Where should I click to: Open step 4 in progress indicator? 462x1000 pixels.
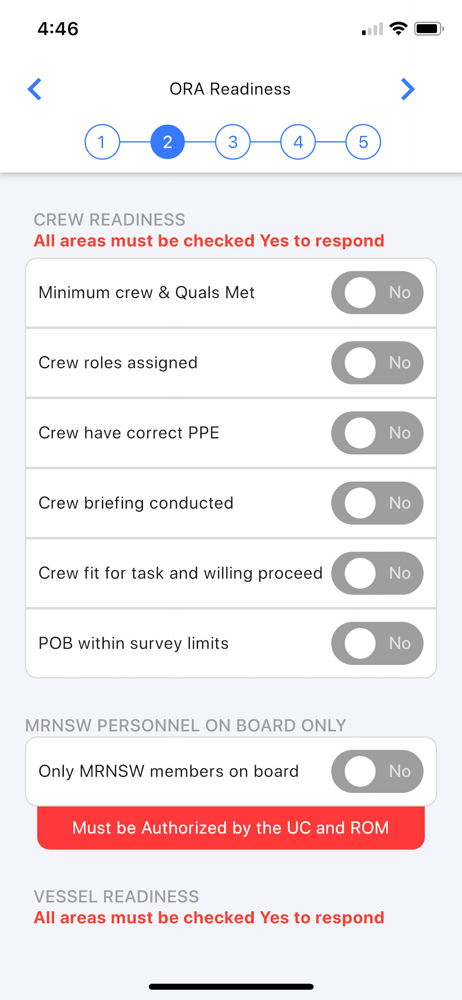(x=298, y=142)
